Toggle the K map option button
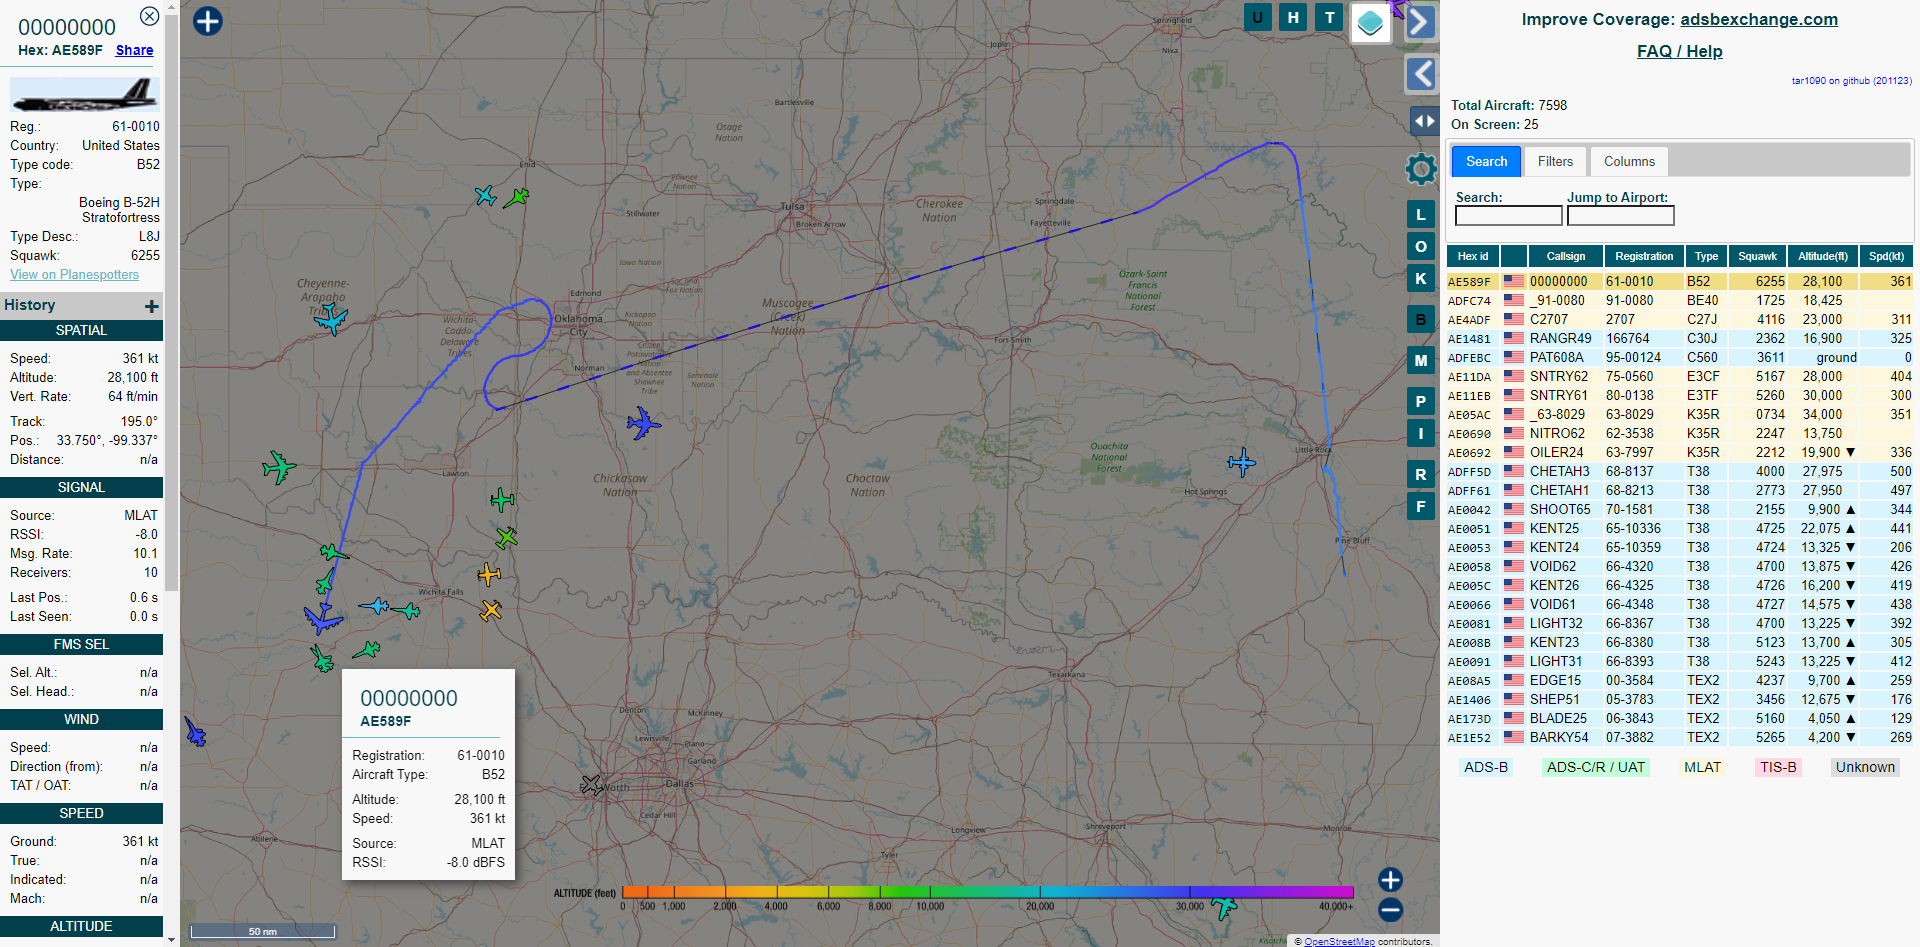1920x947 pixels. coord(1421,279)
